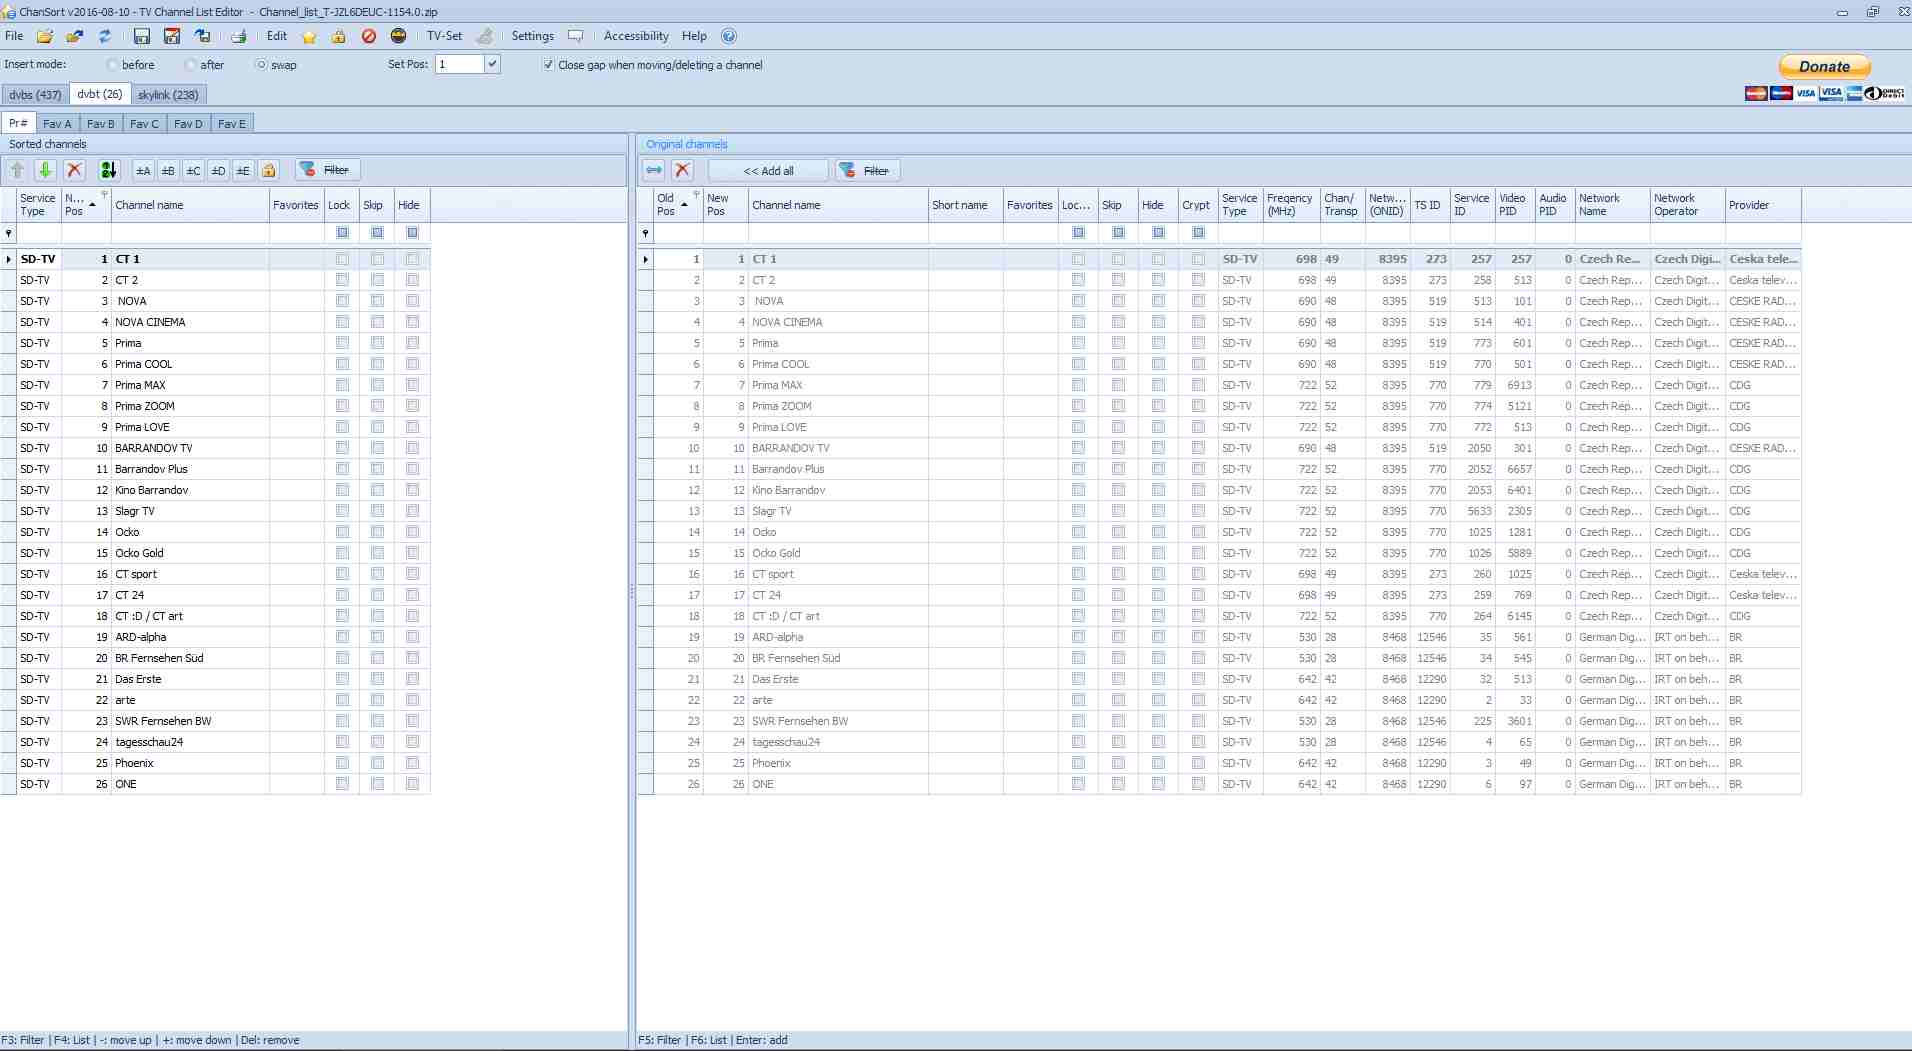1912x1051 pixels.
Task: Toggle Lock checkbox for CT 2 in sorted list
Action: point(342,280)
